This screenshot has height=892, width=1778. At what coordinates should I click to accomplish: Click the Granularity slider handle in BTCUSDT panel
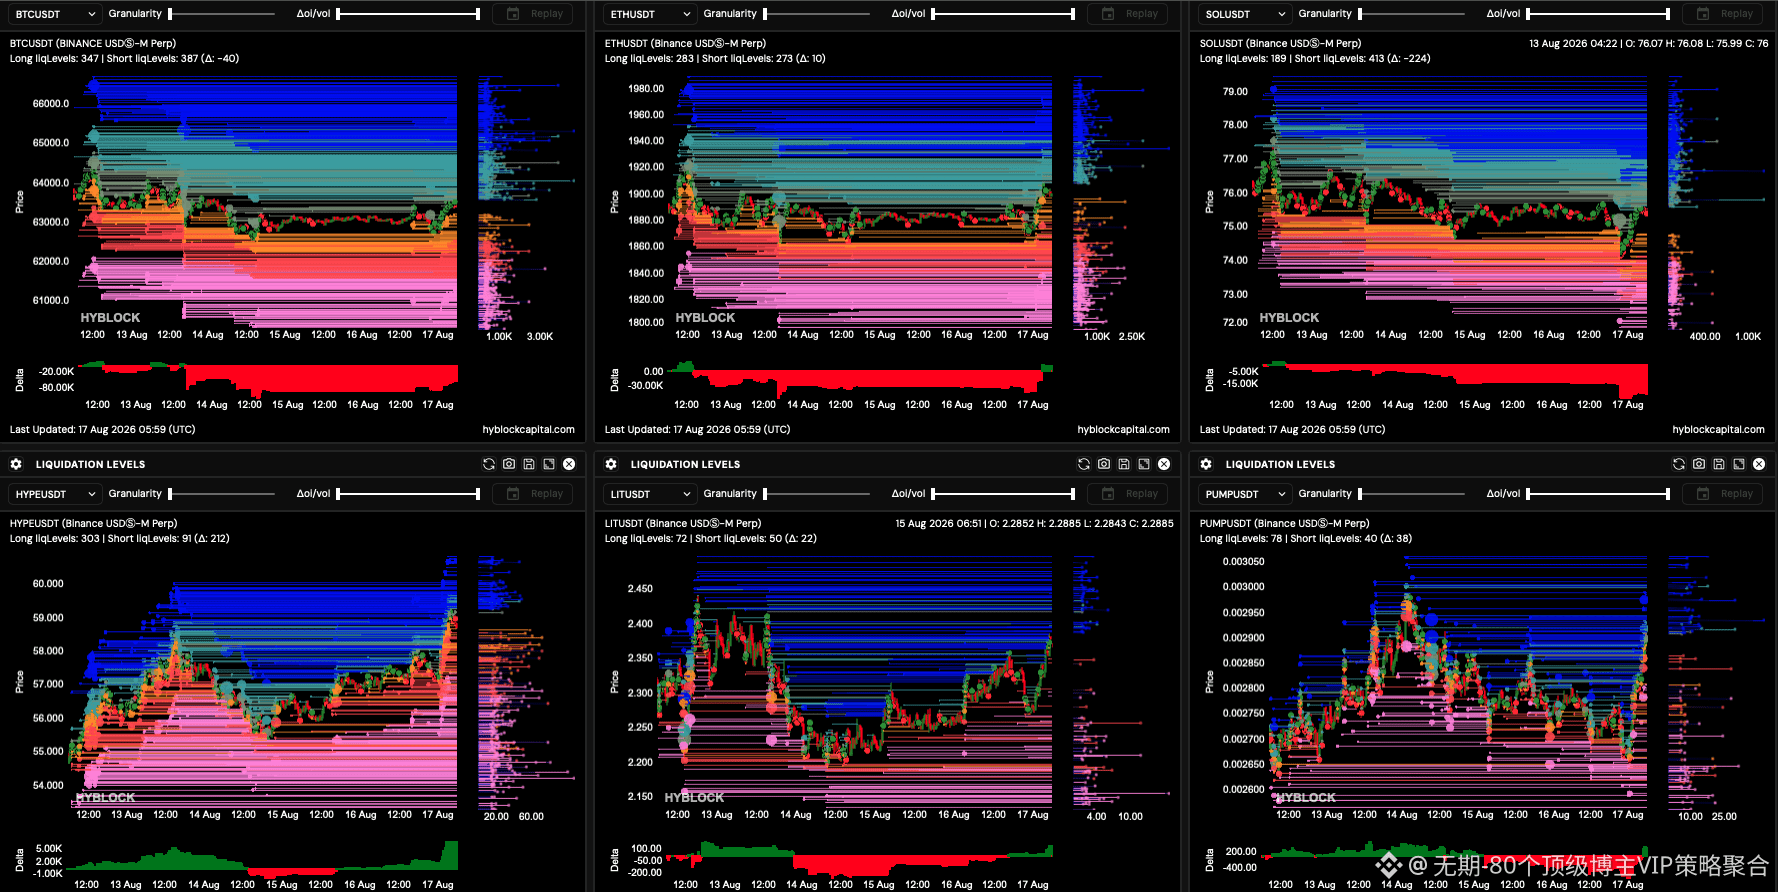[x=171, y=14]
